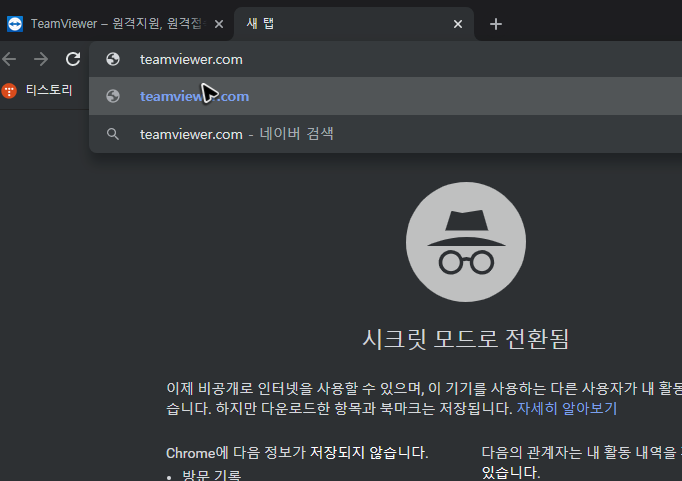Image resolution: width=682 pixels, height=481 pixels.
Task: Close the TeamViewer tab
Action: [x=219, y=24]
